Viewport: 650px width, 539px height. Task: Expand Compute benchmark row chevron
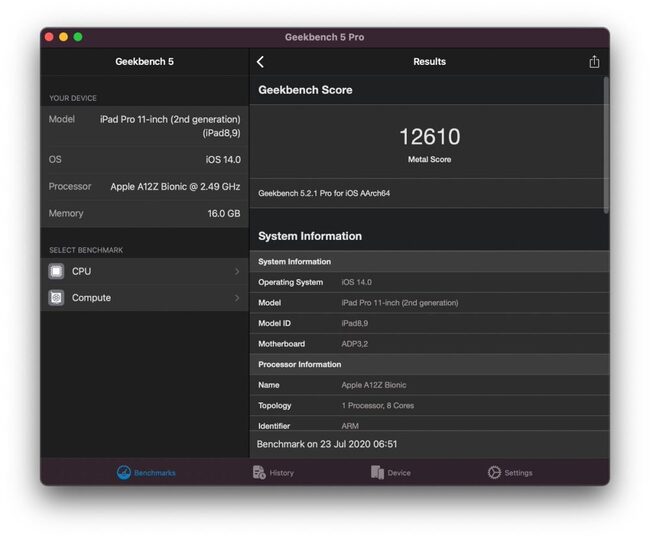click(237, 298)
